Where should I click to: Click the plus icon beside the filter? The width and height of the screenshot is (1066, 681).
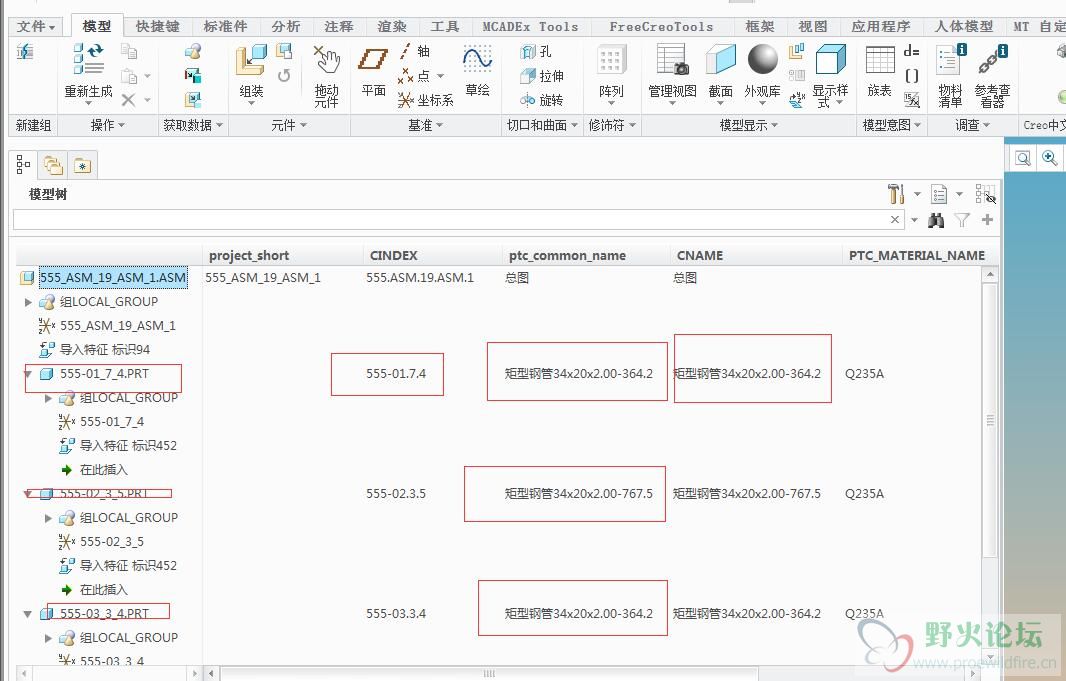point(987,220)
